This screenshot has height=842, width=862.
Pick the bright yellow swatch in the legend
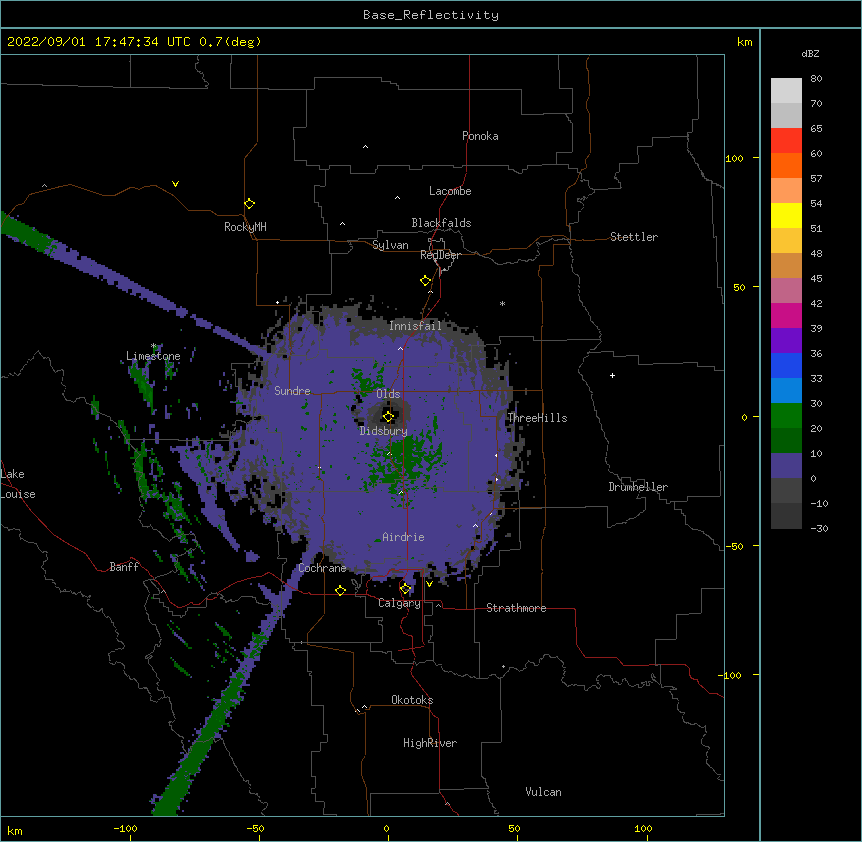(x=786, y=216)
